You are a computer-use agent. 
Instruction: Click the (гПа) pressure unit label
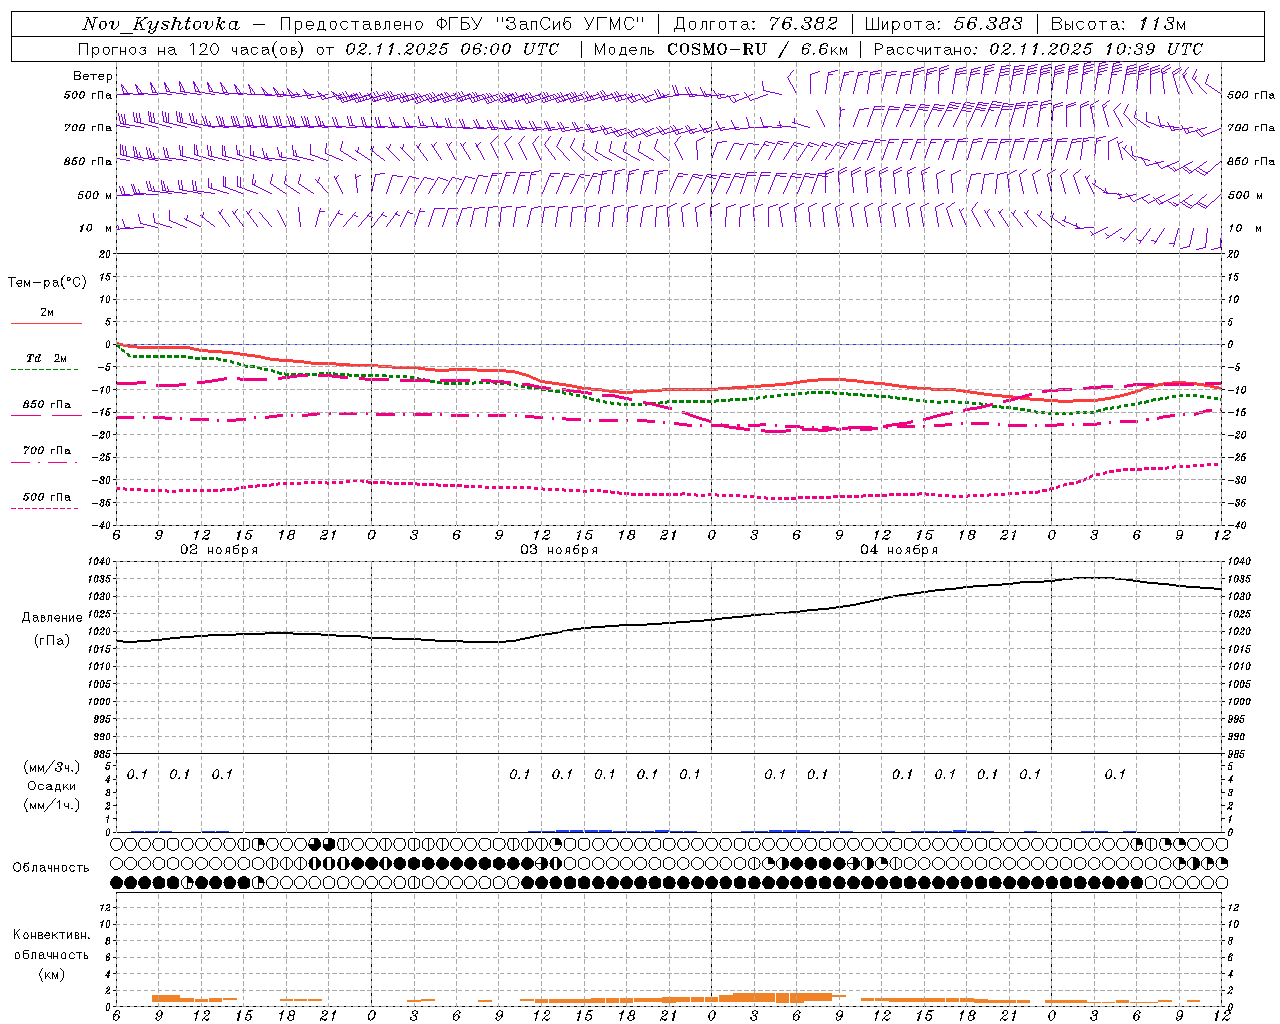[x=52, y=640]
